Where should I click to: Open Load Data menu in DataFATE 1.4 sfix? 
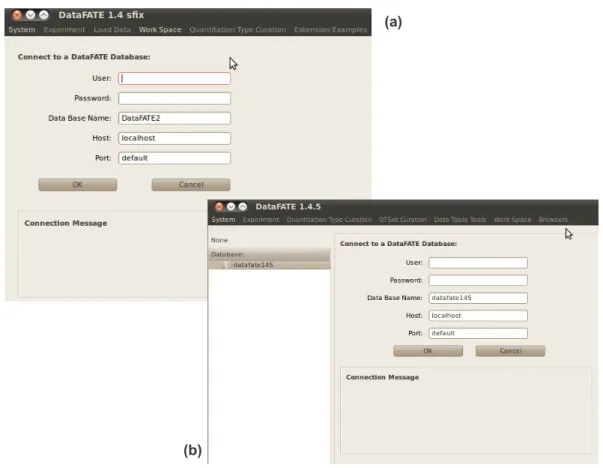(112, 30)
